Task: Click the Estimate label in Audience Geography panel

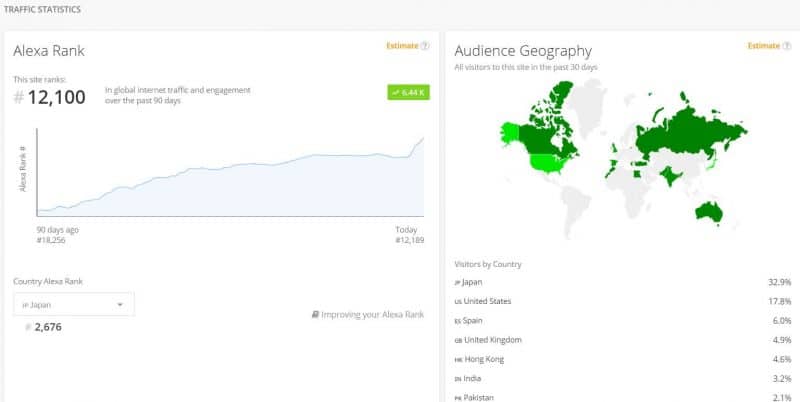Action: pyautogui.click(x=764, y=46)
